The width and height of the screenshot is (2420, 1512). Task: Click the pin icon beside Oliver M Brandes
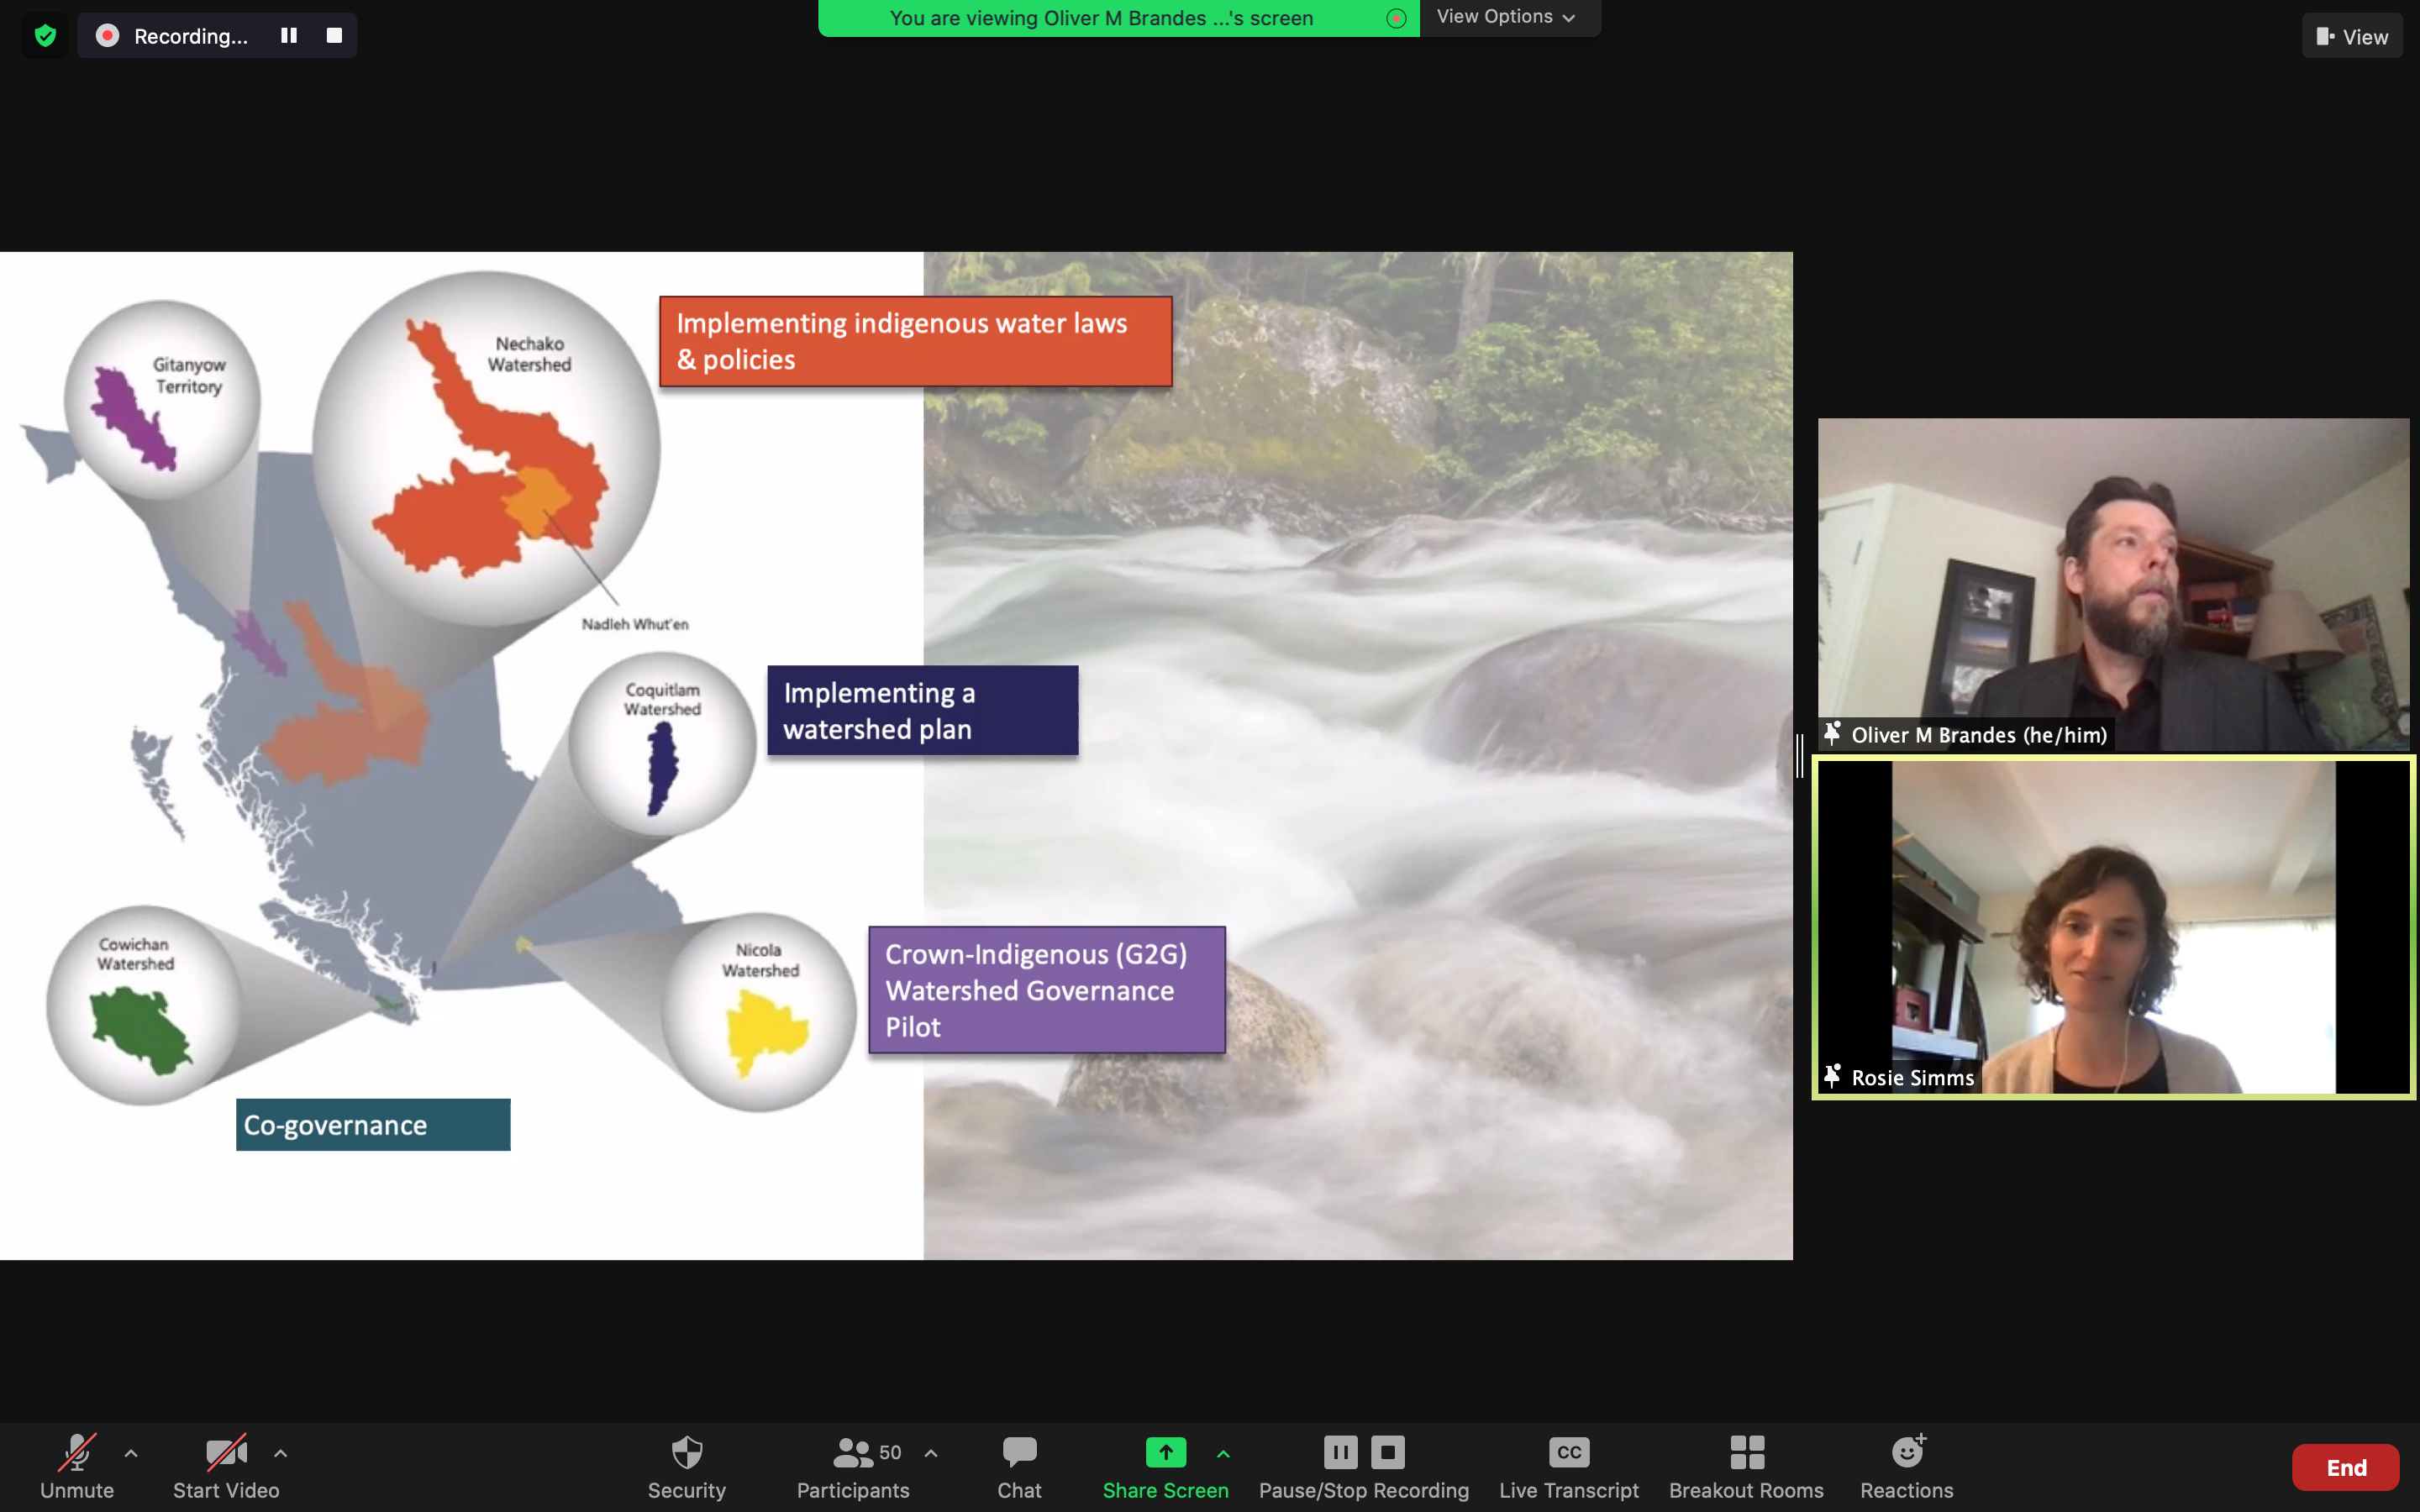pyautogui.click(x=1832, y=734)
